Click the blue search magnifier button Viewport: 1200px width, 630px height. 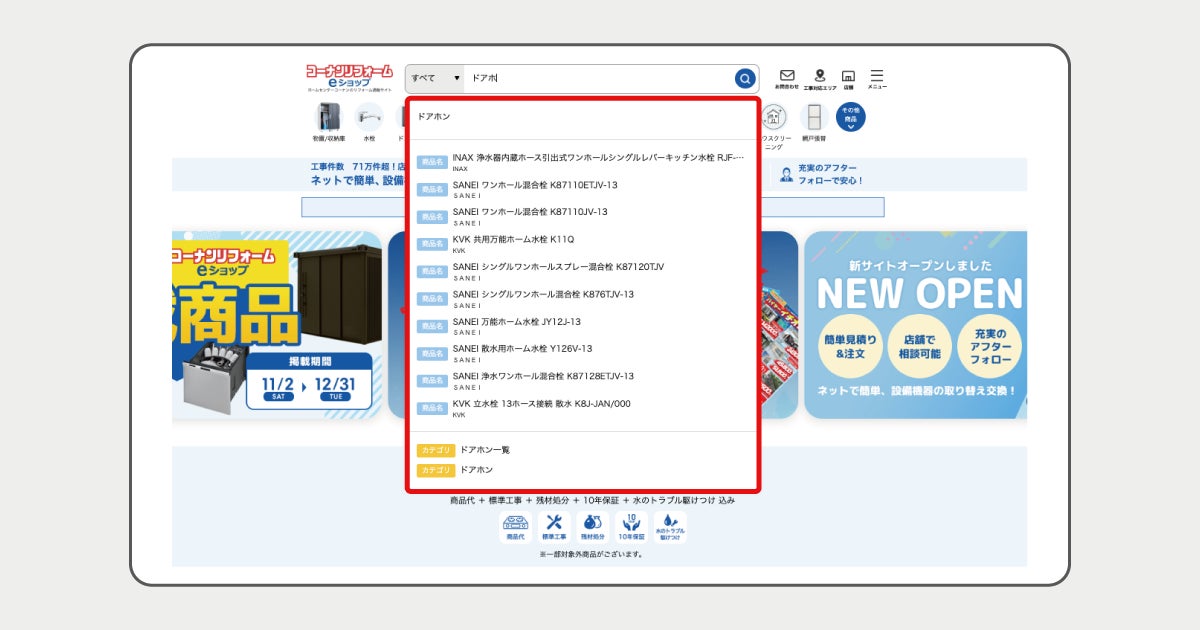(745, 78)
